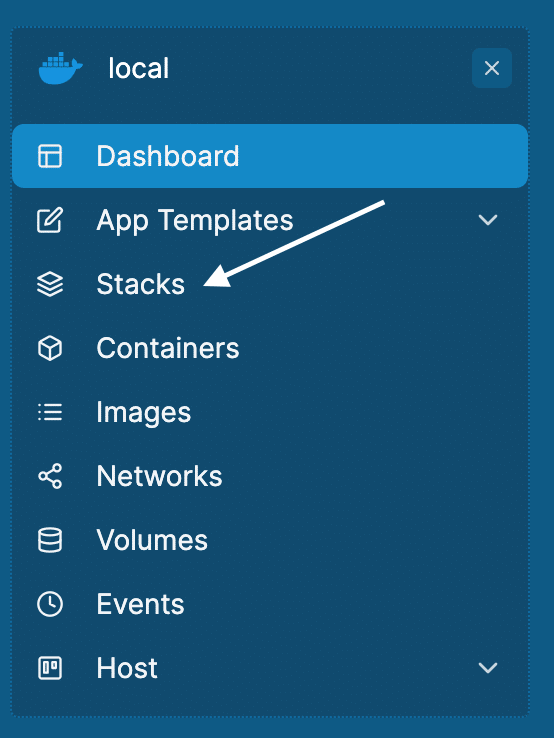Open the Volumes section
554x738 pixels.
pos(270,540)
